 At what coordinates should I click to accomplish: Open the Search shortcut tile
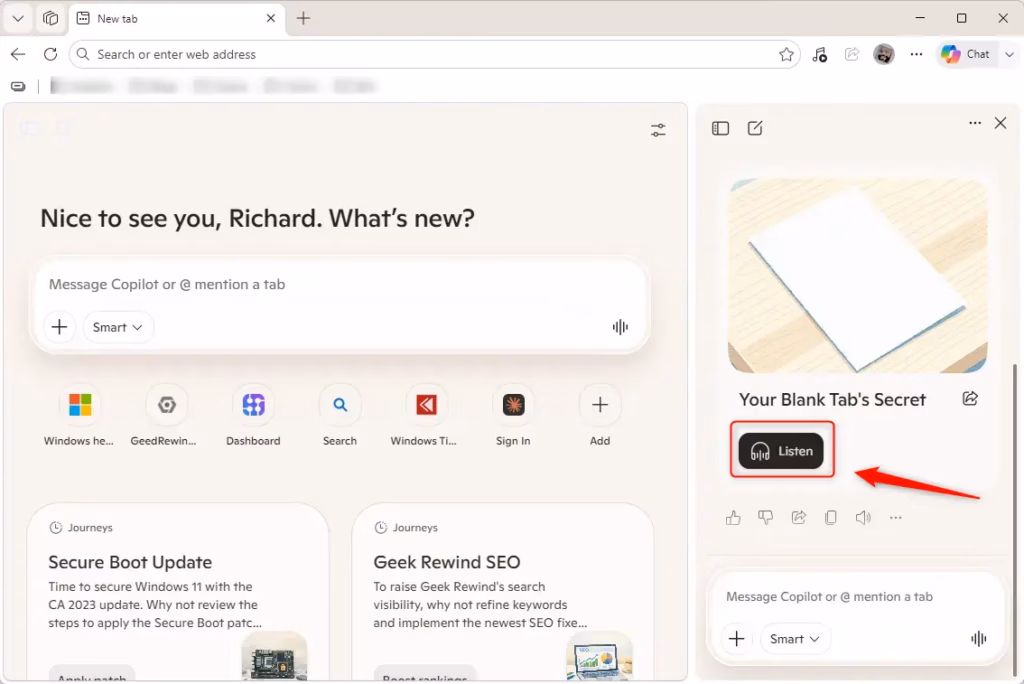340,416
